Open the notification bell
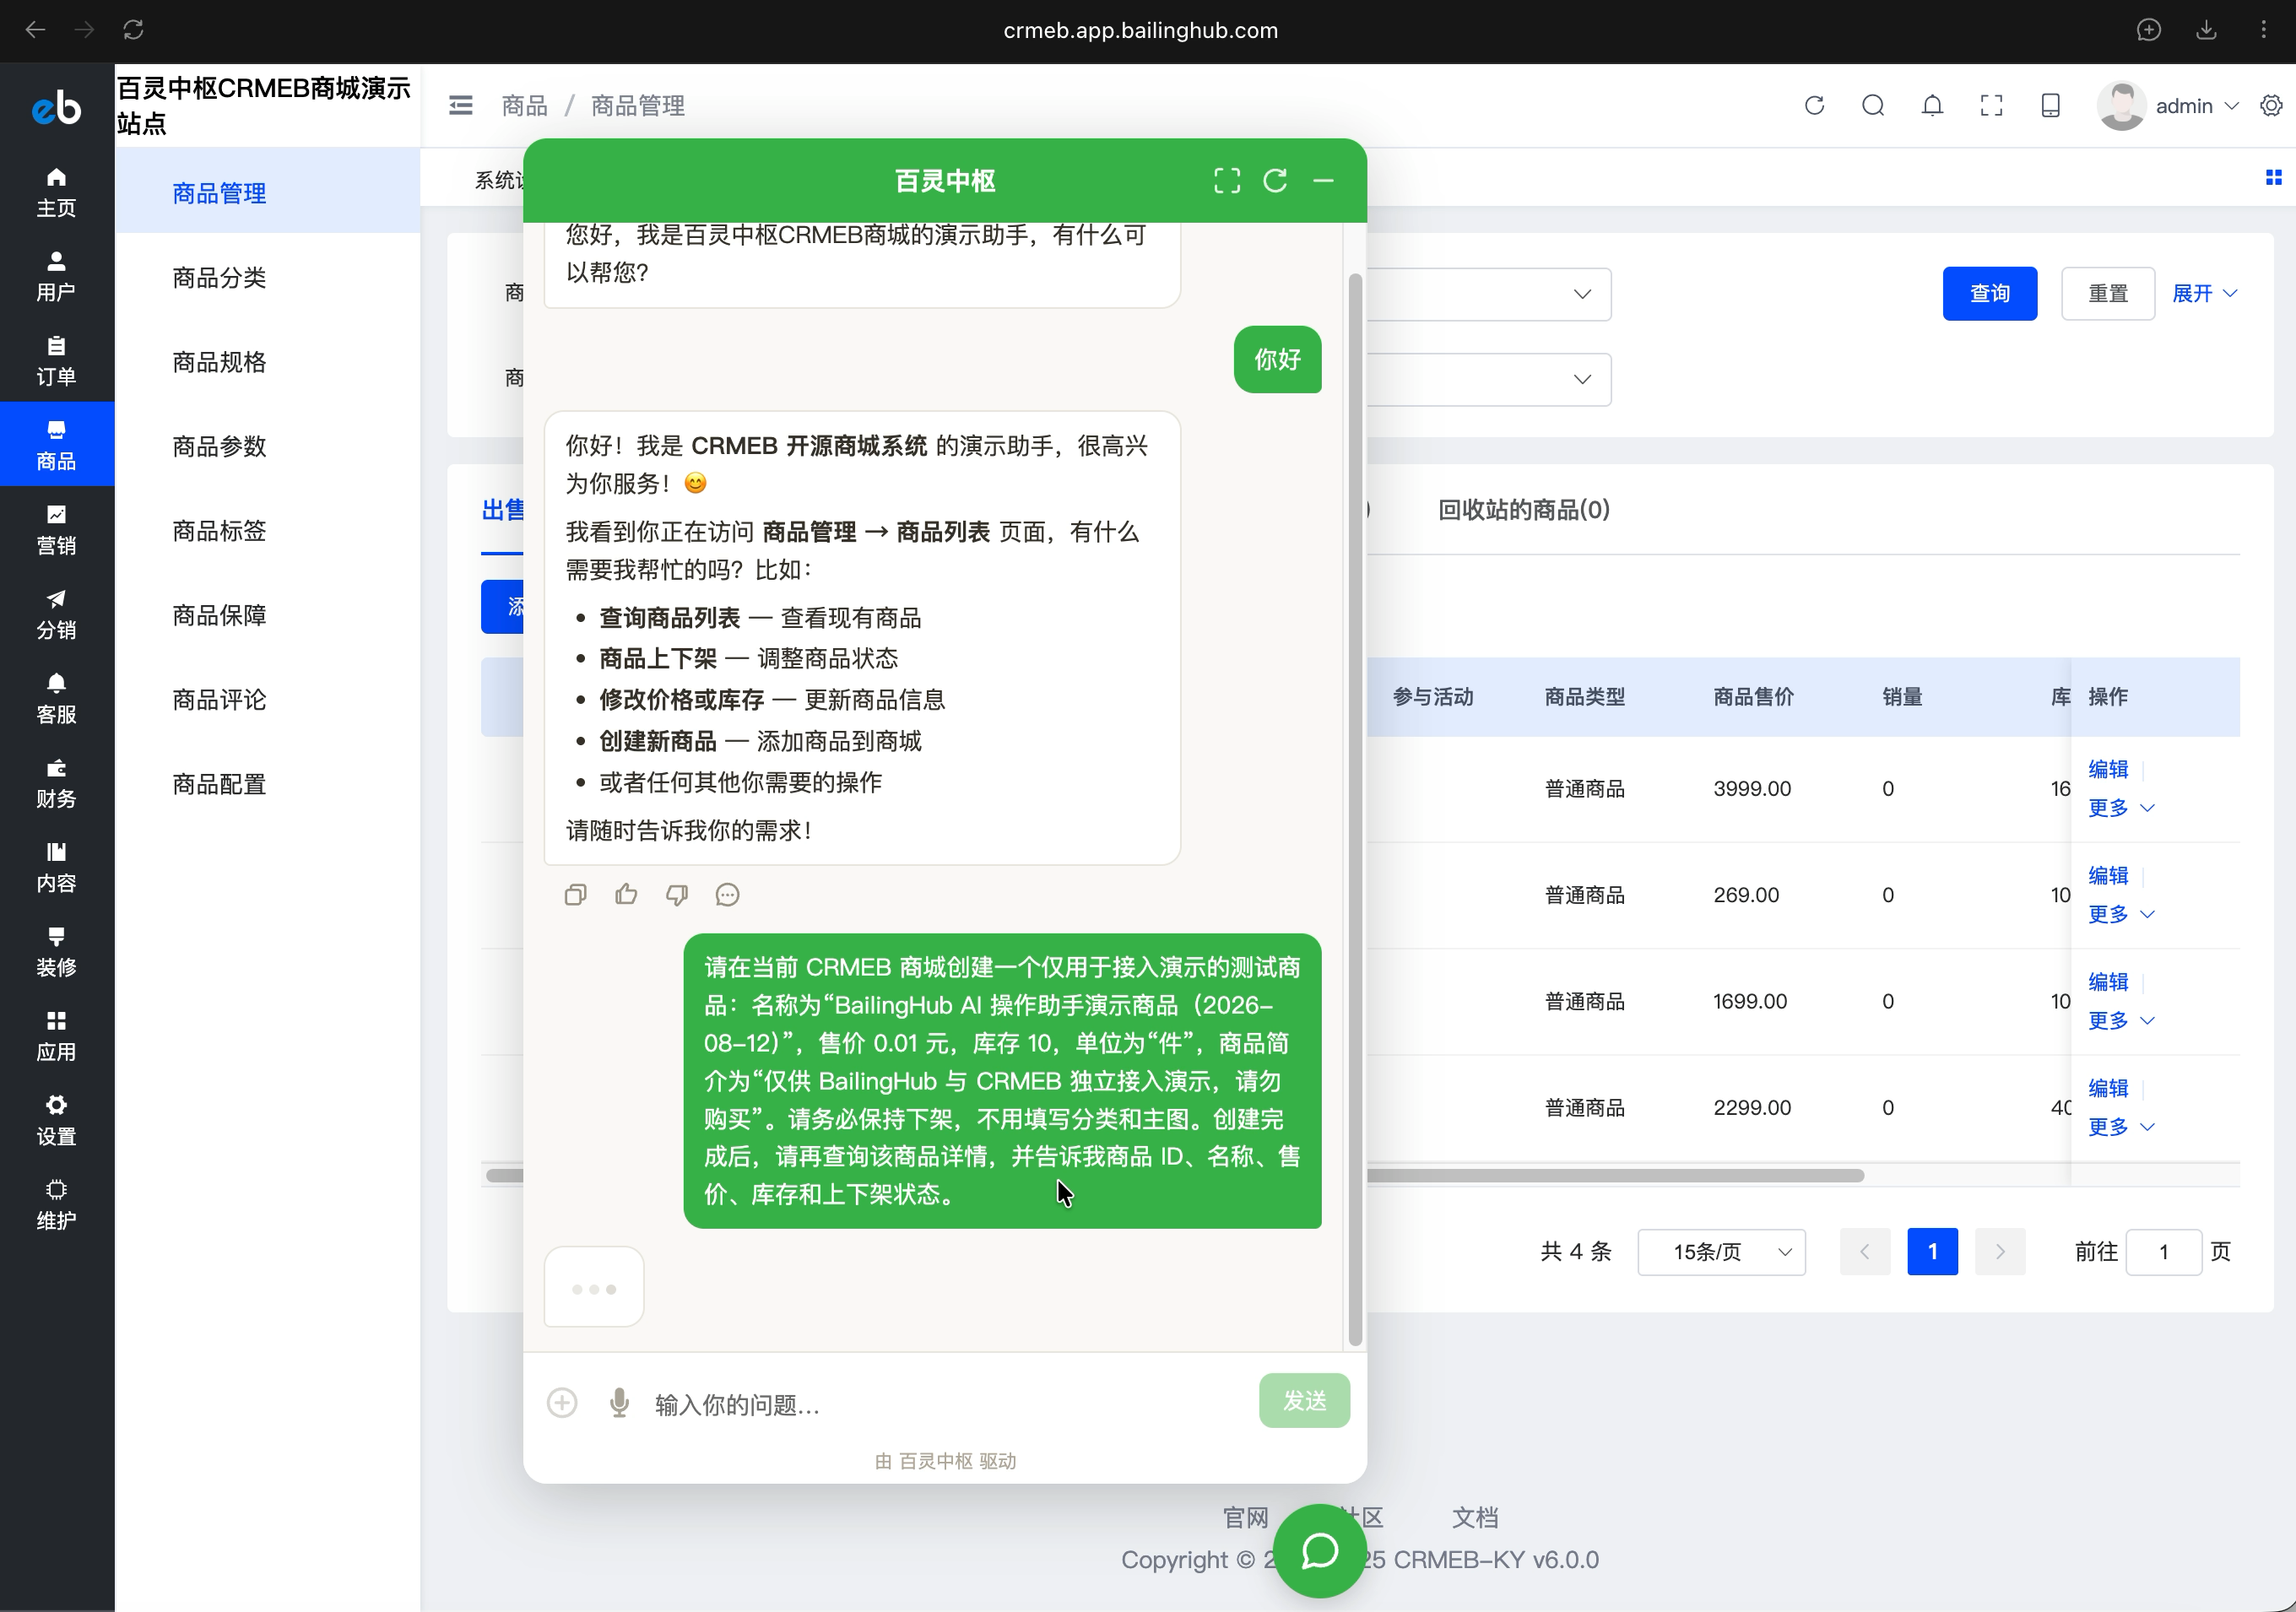Viewport: 2296px width, 1612px height. [1932, 105]
